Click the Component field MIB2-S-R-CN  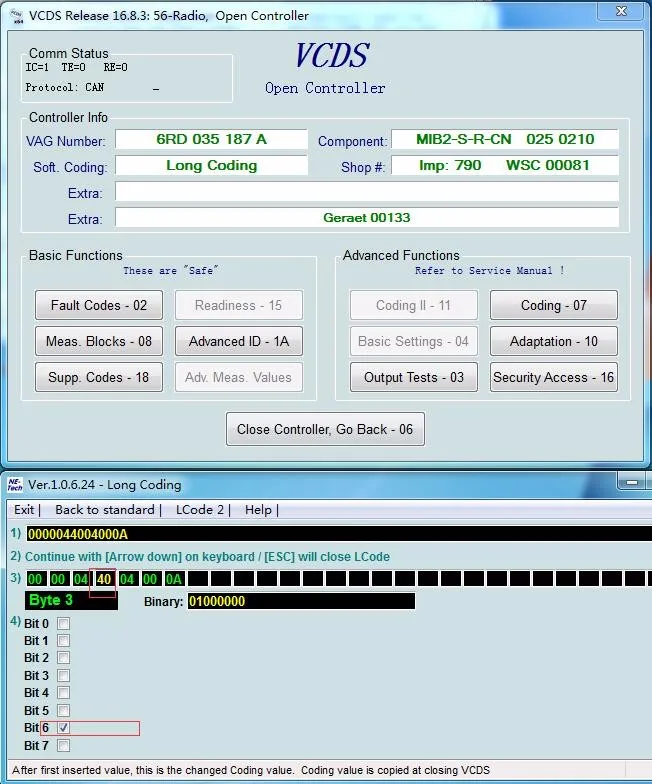(505, 139)
